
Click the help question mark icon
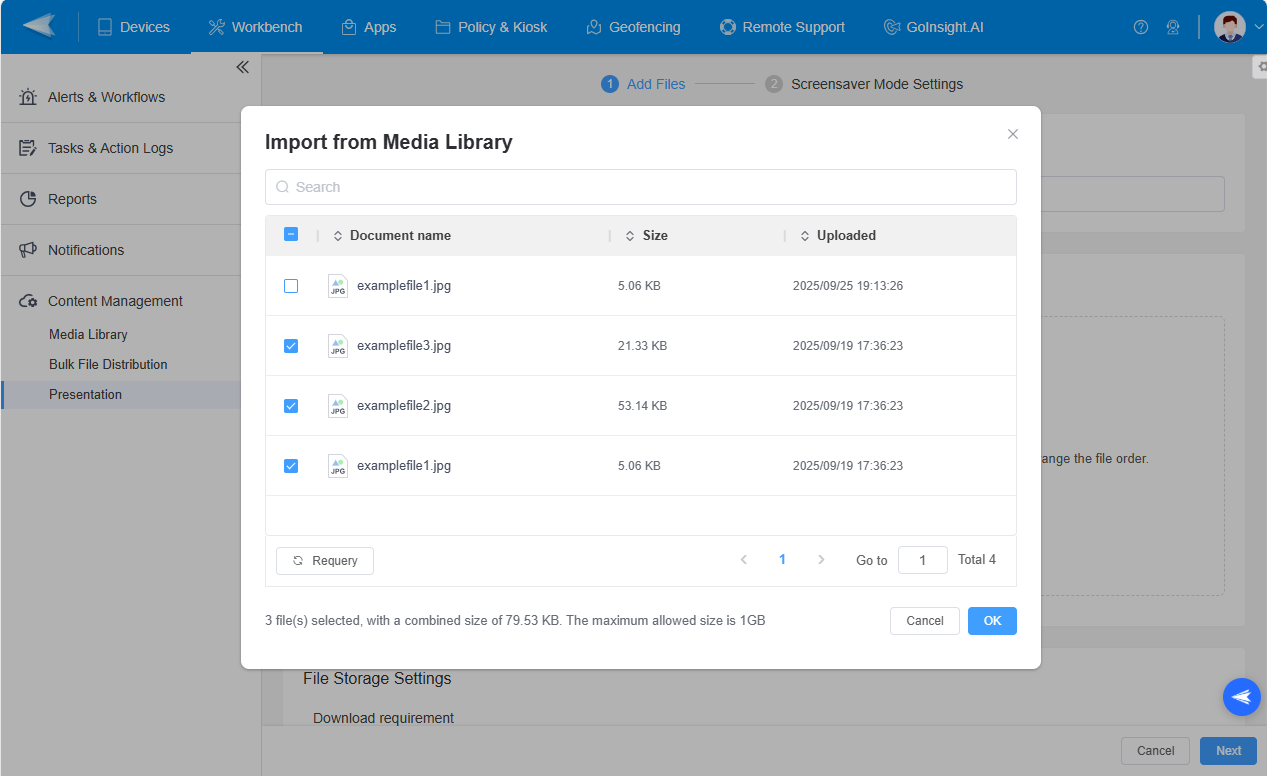[1141, 27]
